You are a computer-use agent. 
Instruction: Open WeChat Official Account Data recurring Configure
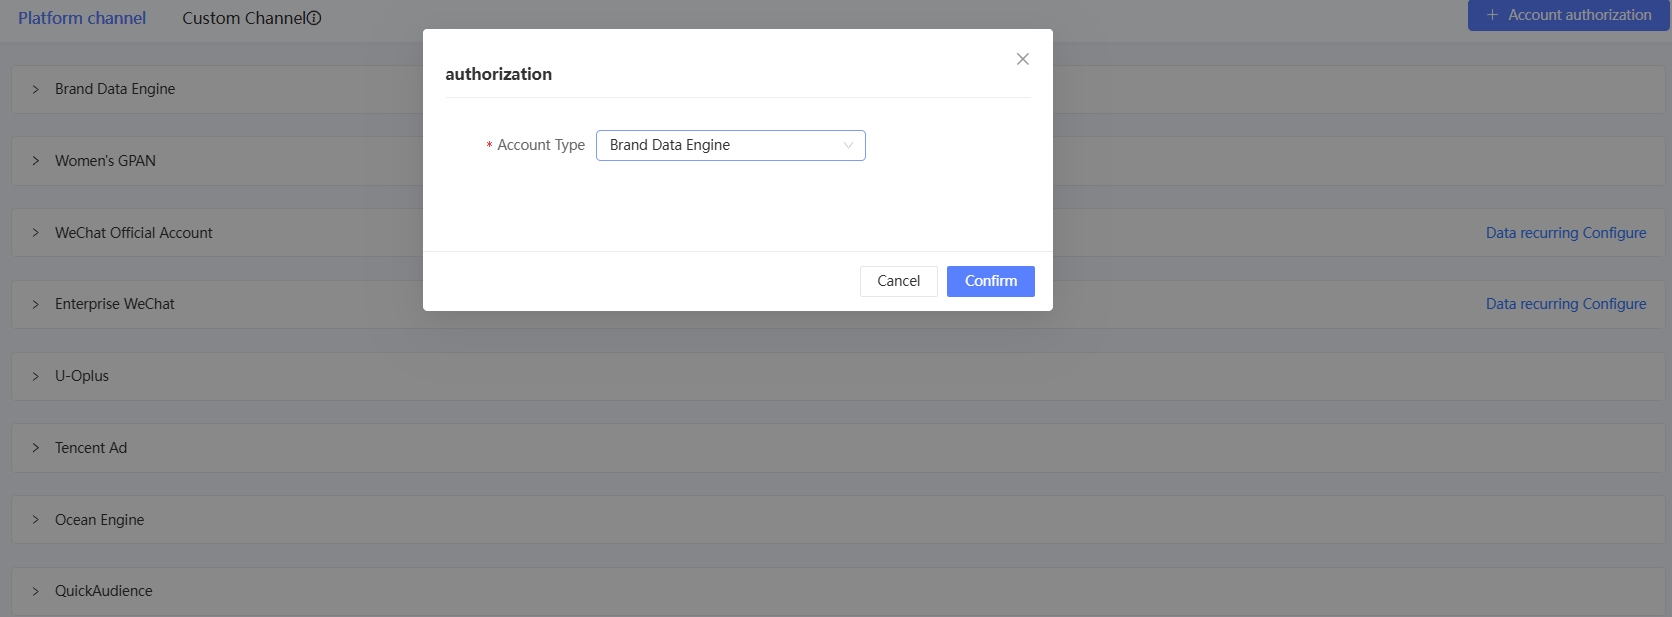[1565, 233]
